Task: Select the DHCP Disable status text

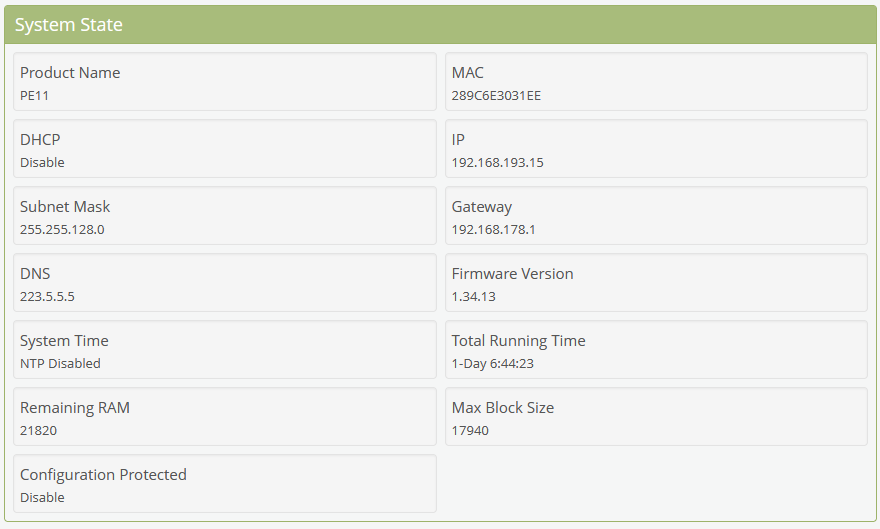Action: pyautogui.click(x=42, y=163)
